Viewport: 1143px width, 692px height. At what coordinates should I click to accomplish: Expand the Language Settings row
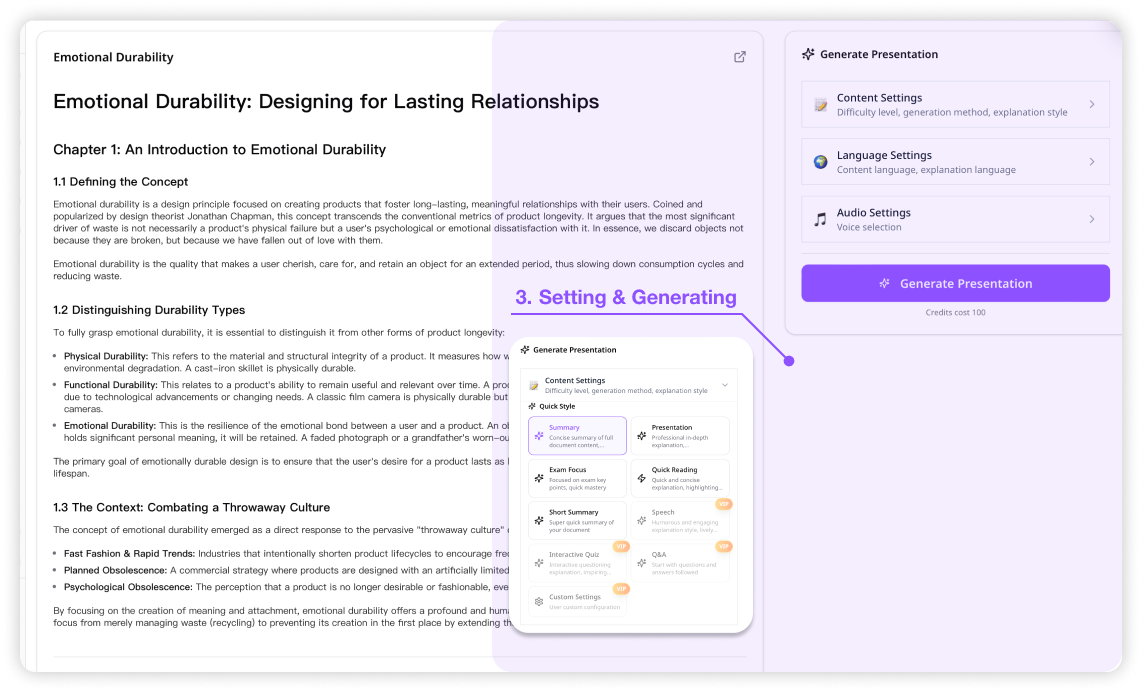(x=955, y=162)
